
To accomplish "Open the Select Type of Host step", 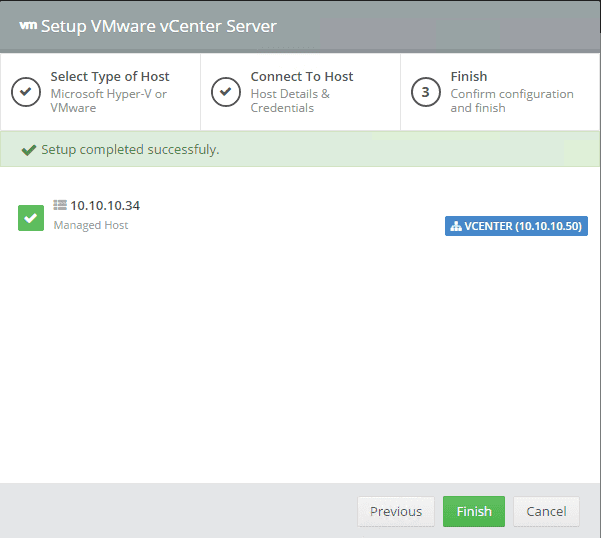I will tap(100, 92).
